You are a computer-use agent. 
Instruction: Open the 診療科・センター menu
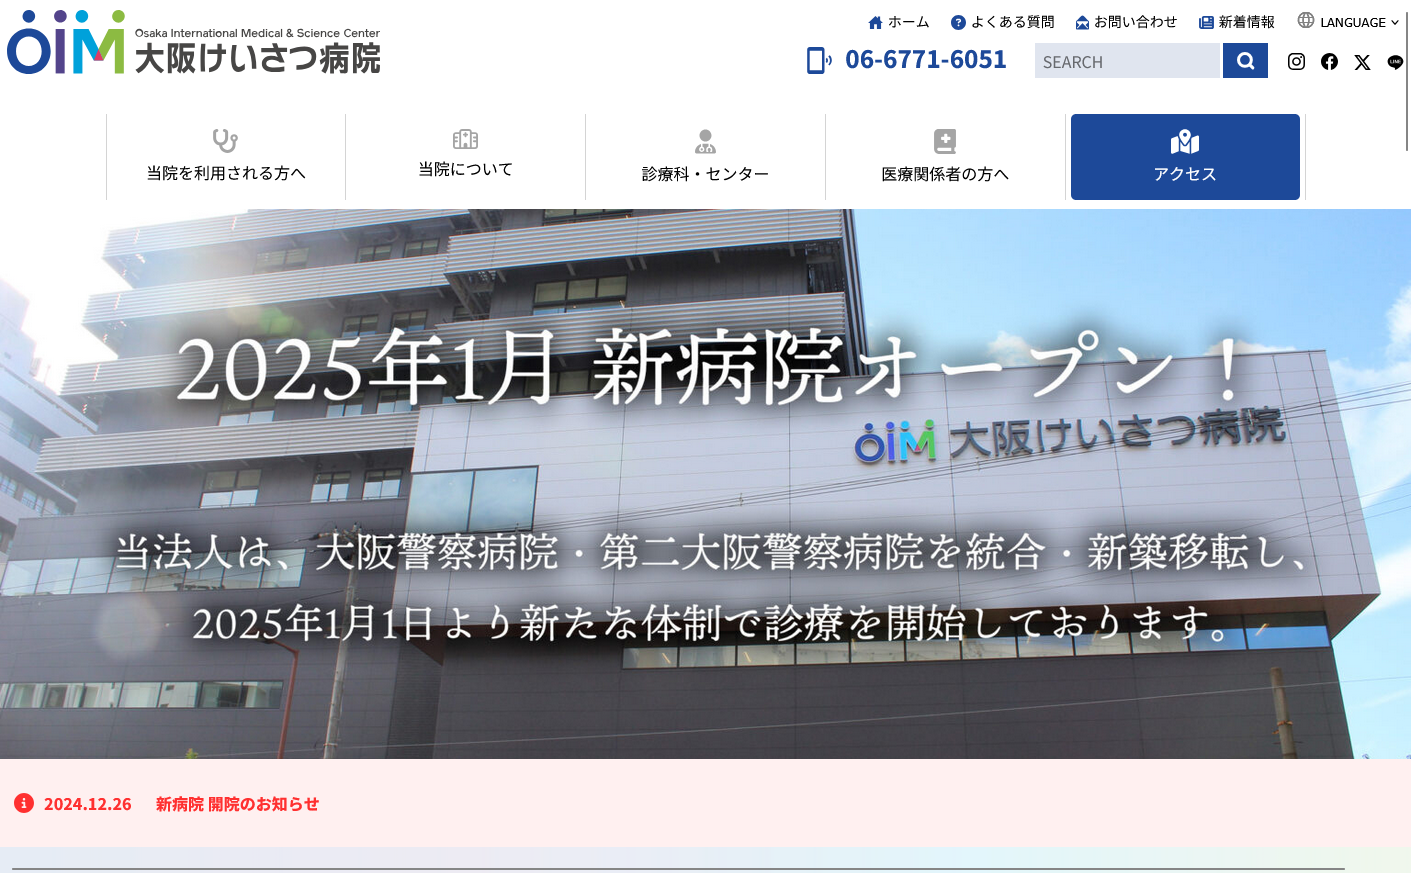pos(706,157)
